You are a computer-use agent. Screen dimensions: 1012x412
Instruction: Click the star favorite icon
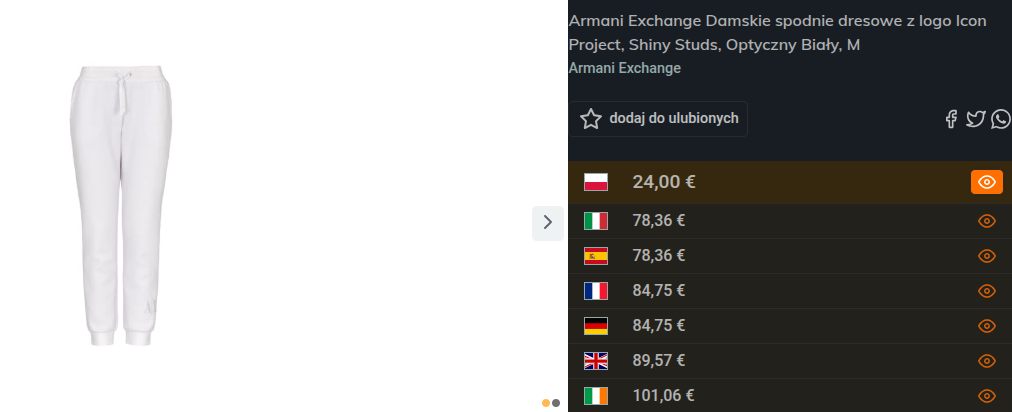tap(591, 119)
